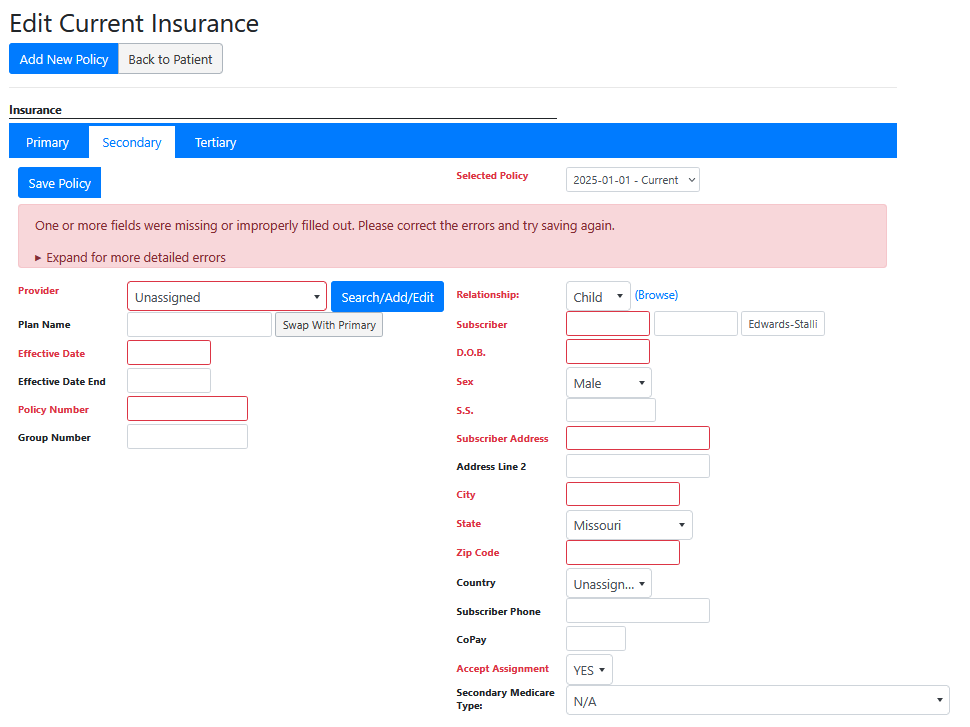Screen dimensions: 970x727
Task: Click the Browse link next to Relationship
Action: tap(656, 295)
